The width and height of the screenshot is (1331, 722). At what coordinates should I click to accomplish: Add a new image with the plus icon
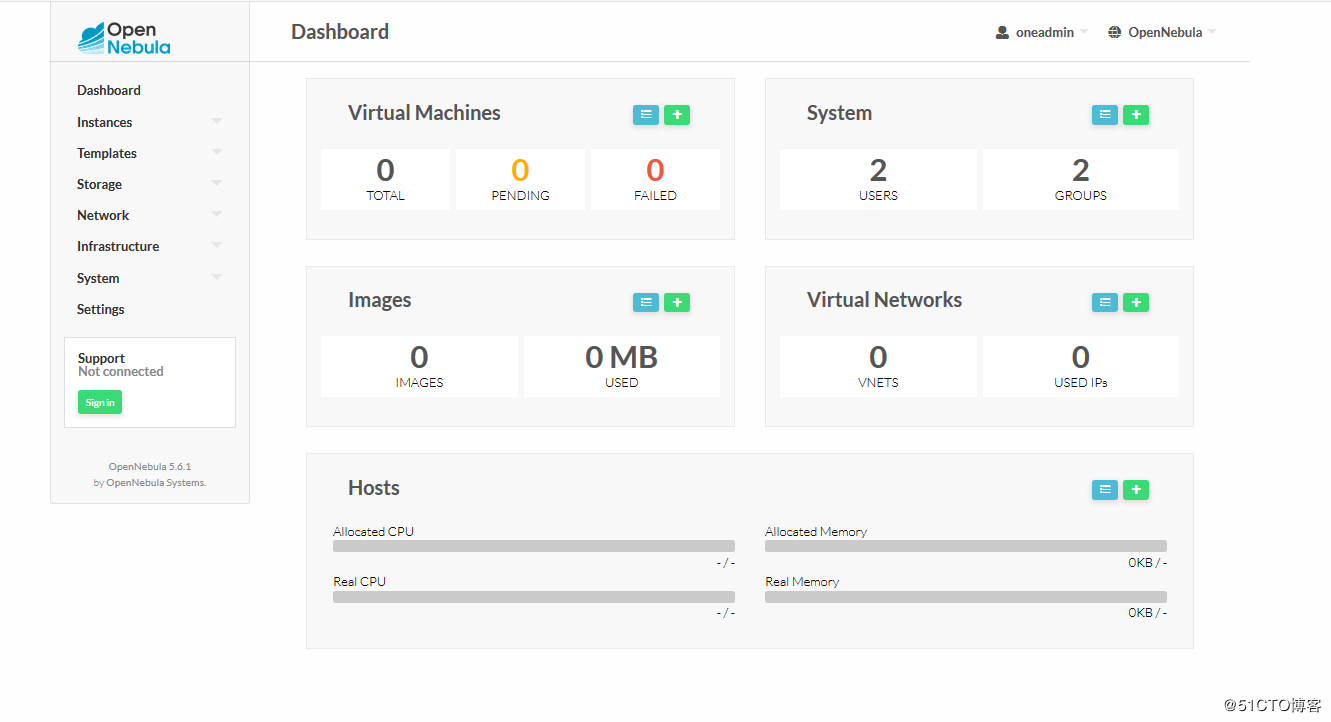click(x=677, y=302)
